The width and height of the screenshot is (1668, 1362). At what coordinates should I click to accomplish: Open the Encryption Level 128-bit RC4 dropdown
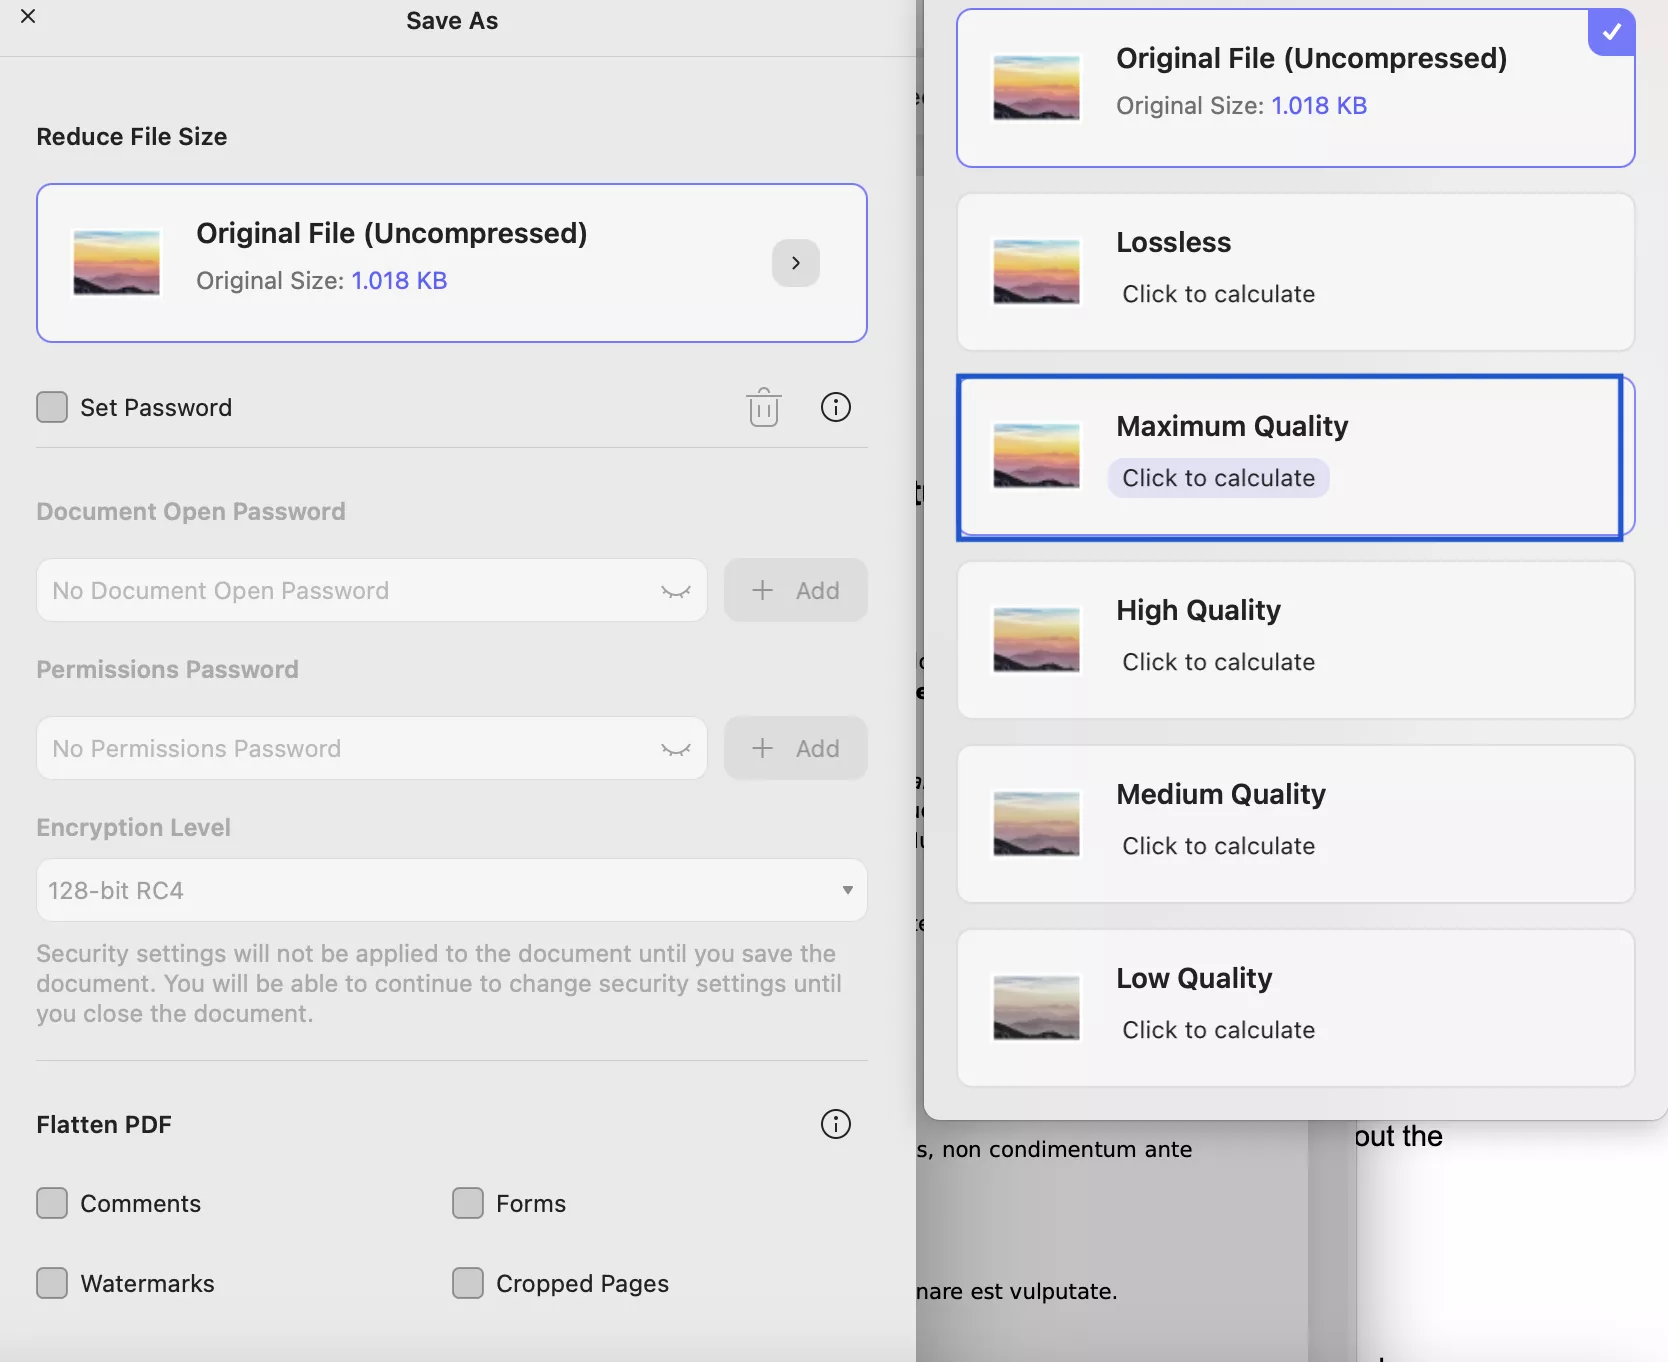tap(451, 890)
